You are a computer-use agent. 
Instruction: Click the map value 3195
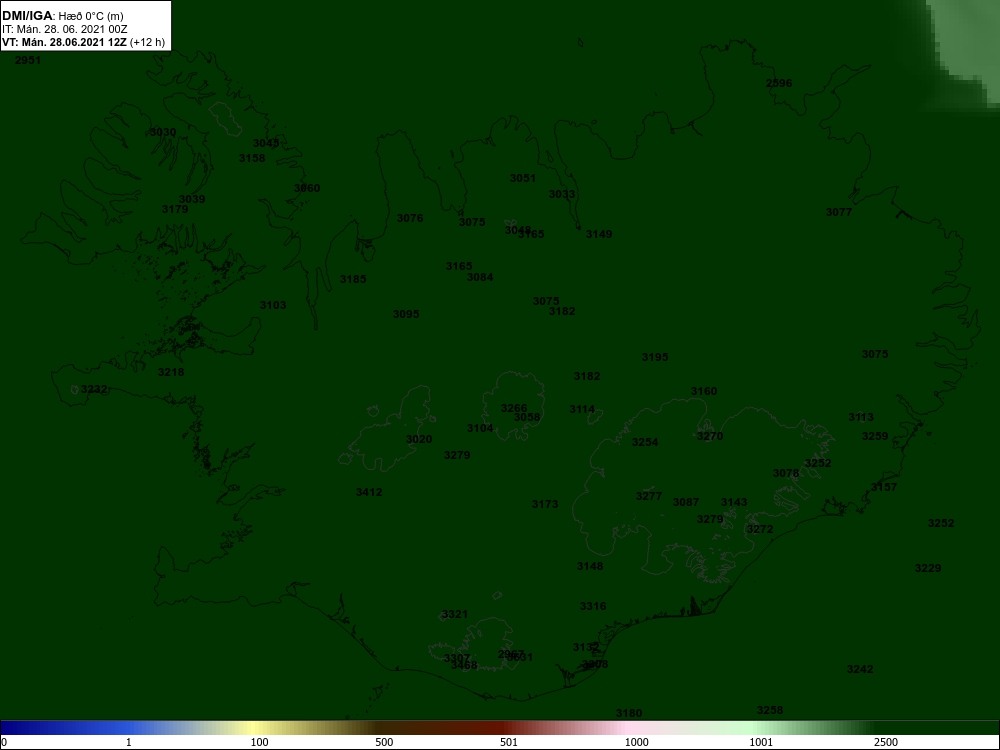coord(655,357)
